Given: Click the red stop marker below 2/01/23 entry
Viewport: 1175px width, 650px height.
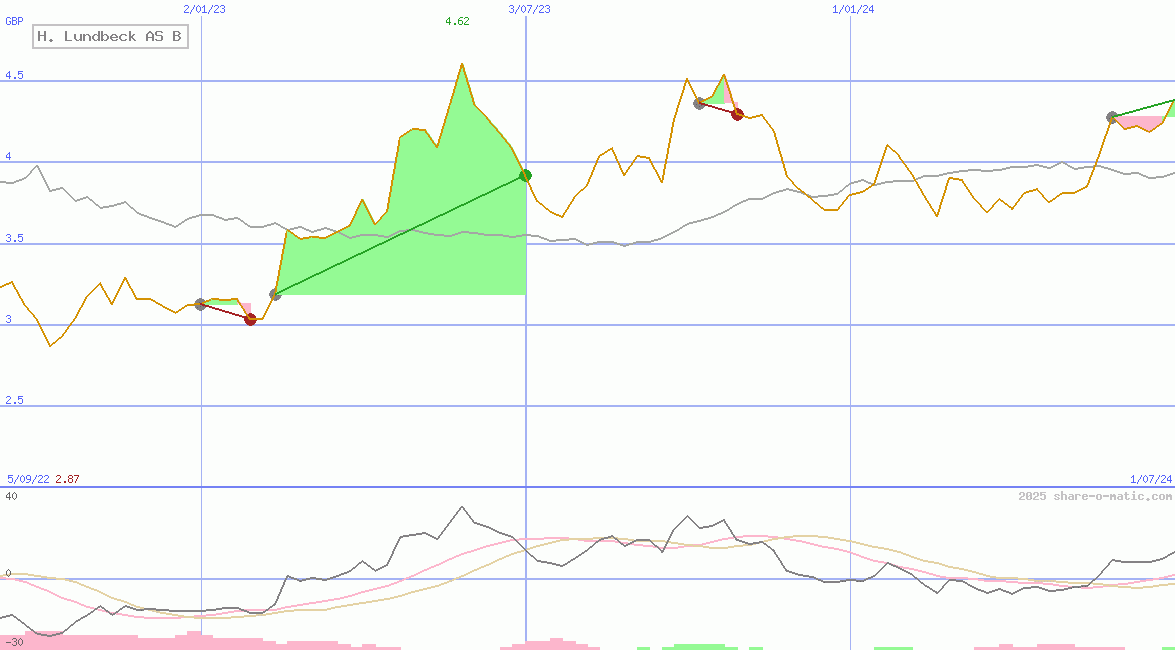Looking at the screenshot, I should point(250,319).
